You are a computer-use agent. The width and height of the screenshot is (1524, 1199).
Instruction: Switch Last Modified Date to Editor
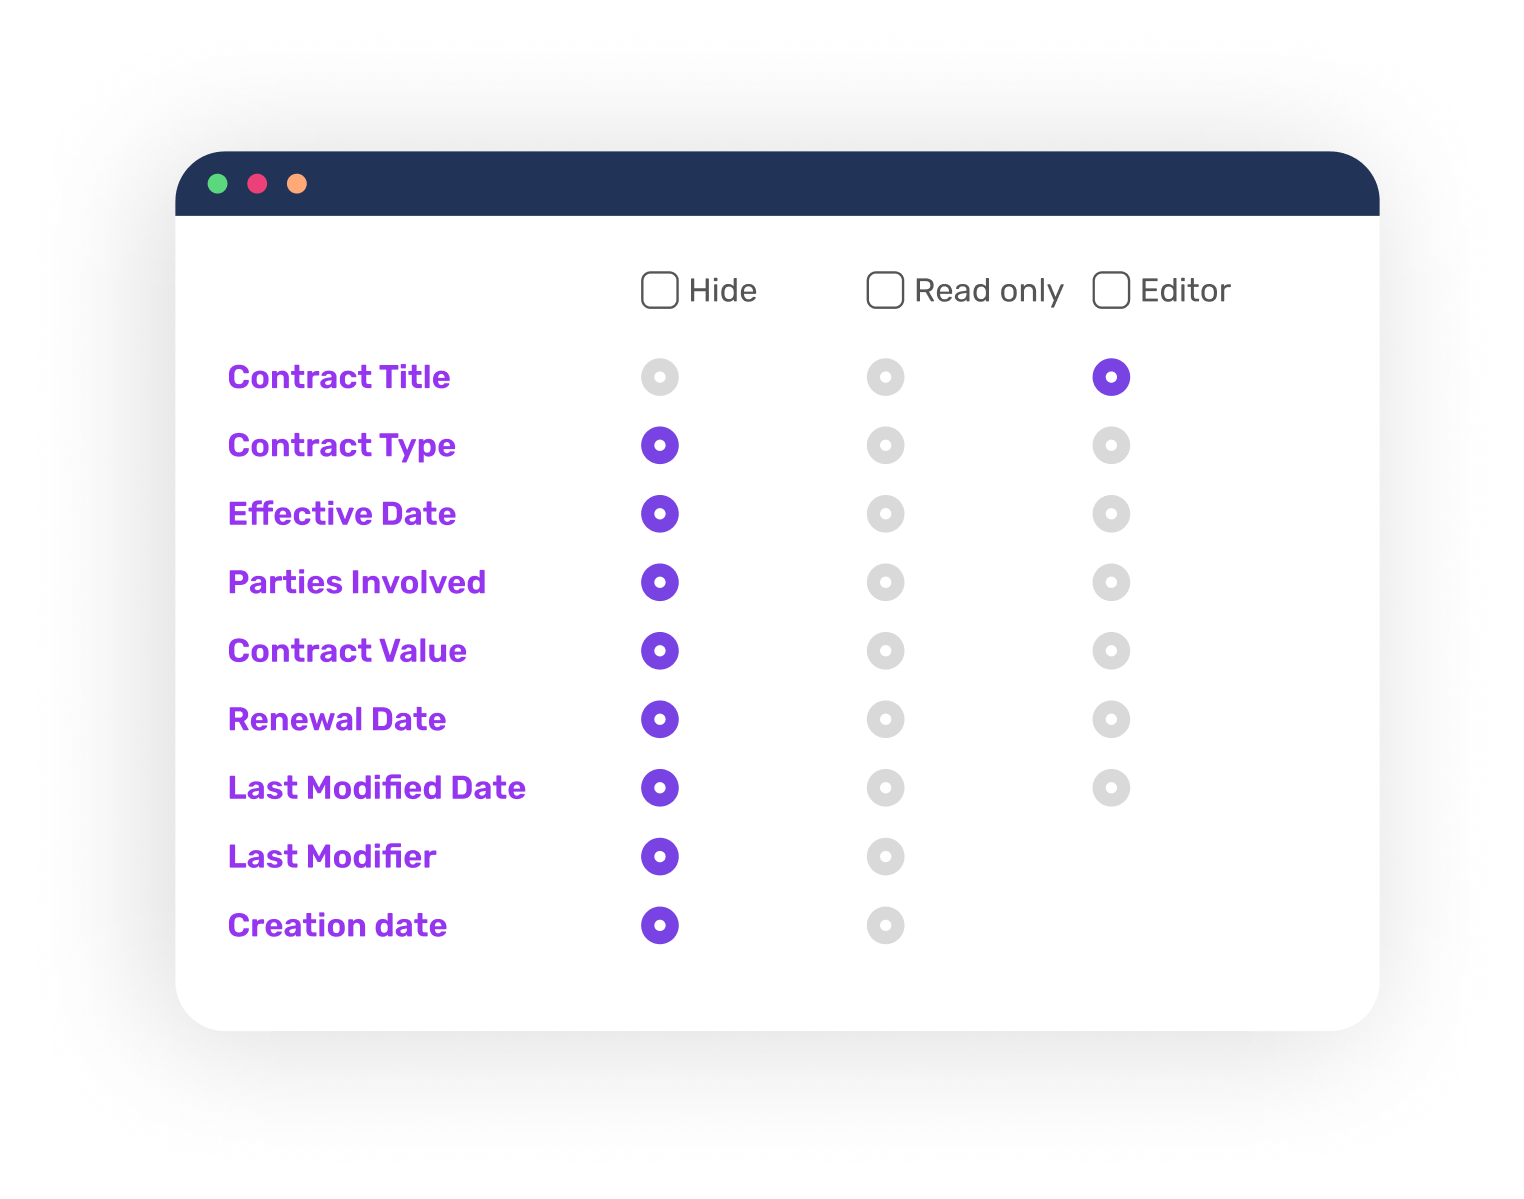[1110, 787]
